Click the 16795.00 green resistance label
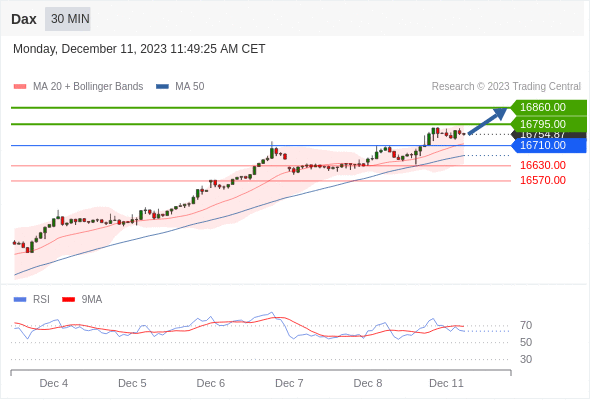This screenshot has width=590, height=400. (x=549, y=124)
